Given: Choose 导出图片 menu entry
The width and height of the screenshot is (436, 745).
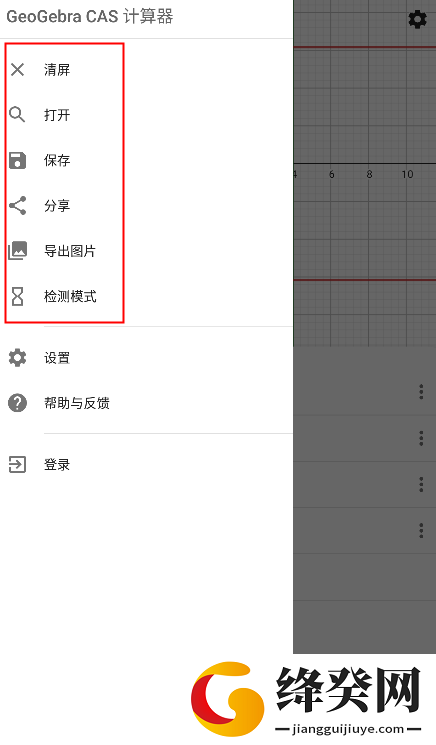Looking at the screenshot, I should pos(70,251).
